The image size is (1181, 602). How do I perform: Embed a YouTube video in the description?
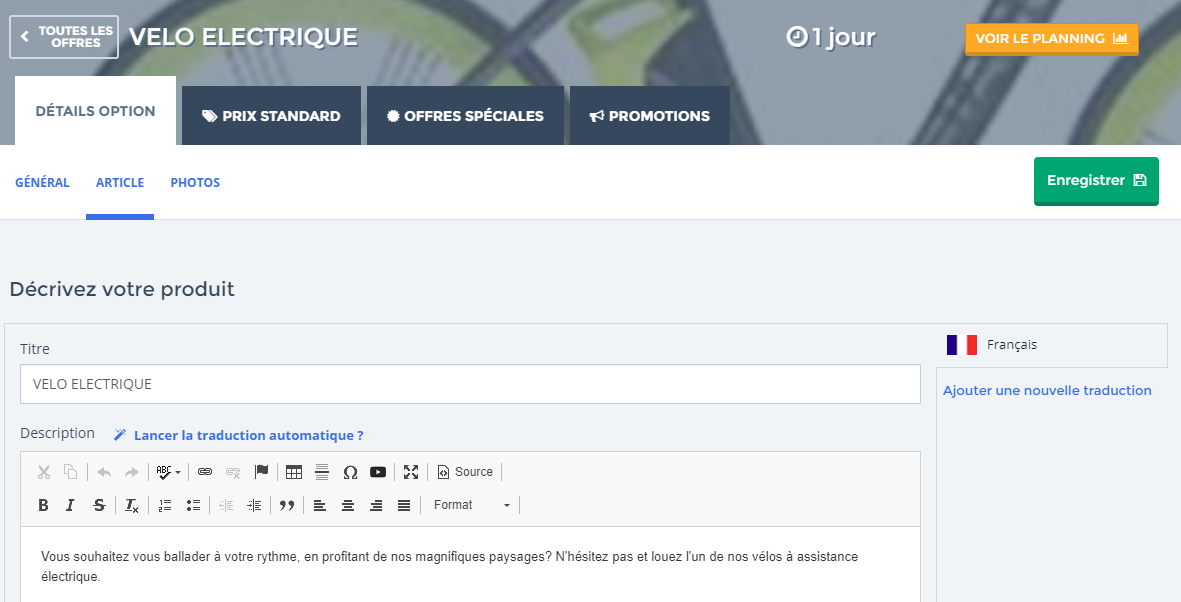pos(378,472)
